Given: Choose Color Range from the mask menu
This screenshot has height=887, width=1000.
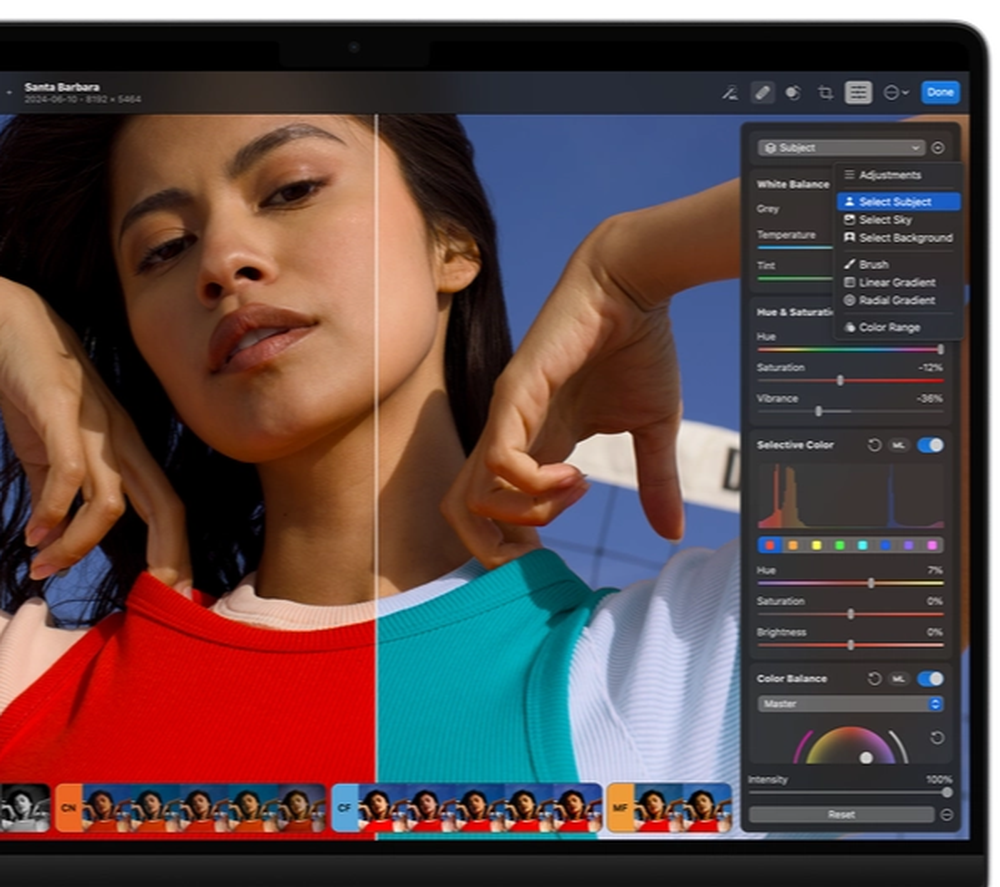Looking at the screenshot, I should click(x=889, y=327).
